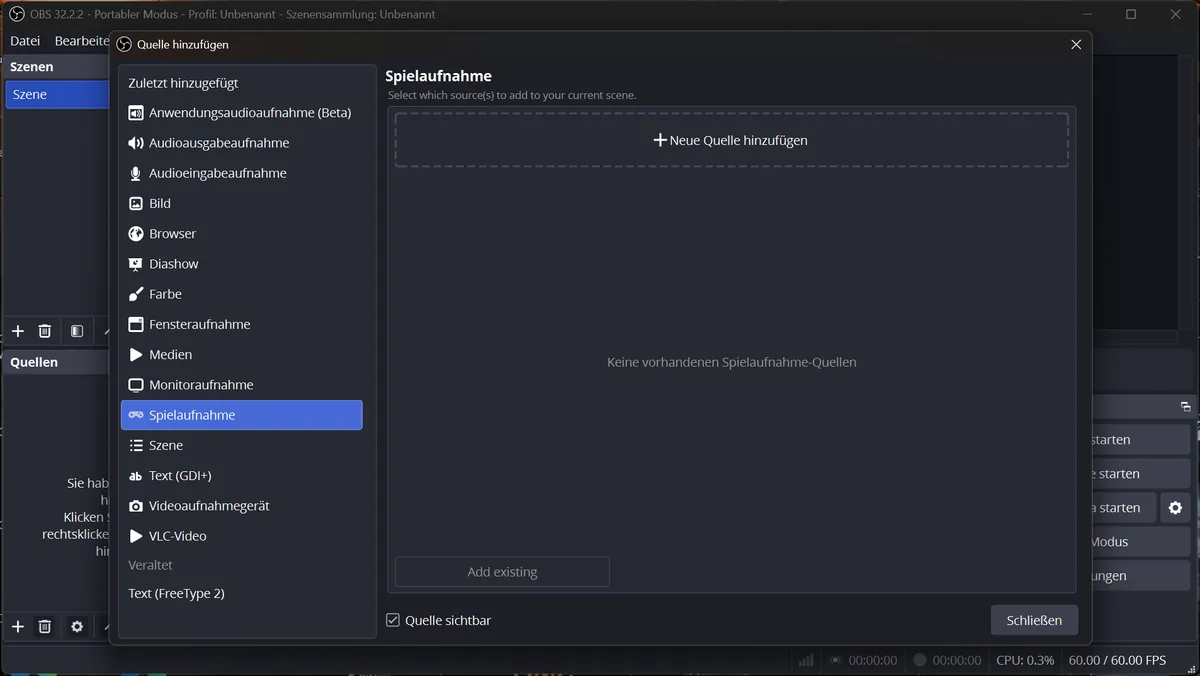Image resolution: width=1200 pixels, height=676 pixels.
Task: Select the Szene list icon in source types
Action: coord(136,445)
